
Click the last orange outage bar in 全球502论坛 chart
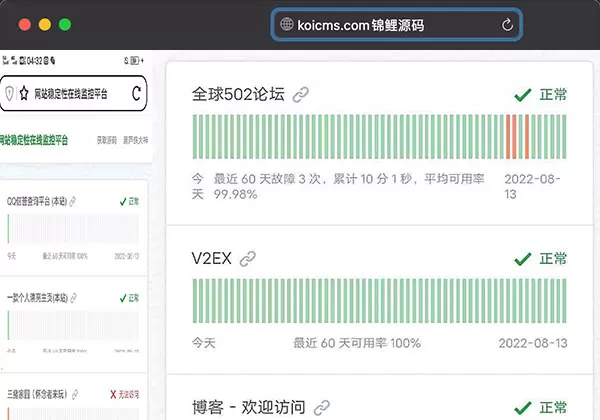527,137
